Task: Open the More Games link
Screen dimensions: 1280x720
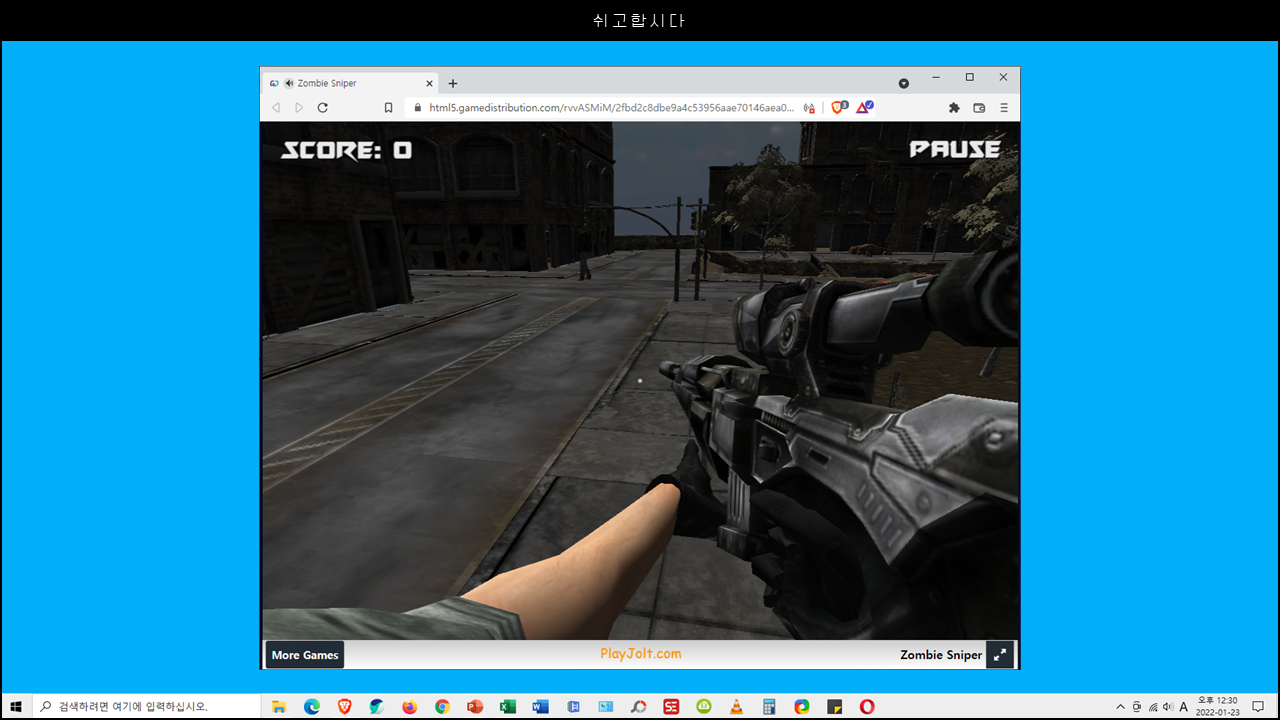Action: coord(305,655)
